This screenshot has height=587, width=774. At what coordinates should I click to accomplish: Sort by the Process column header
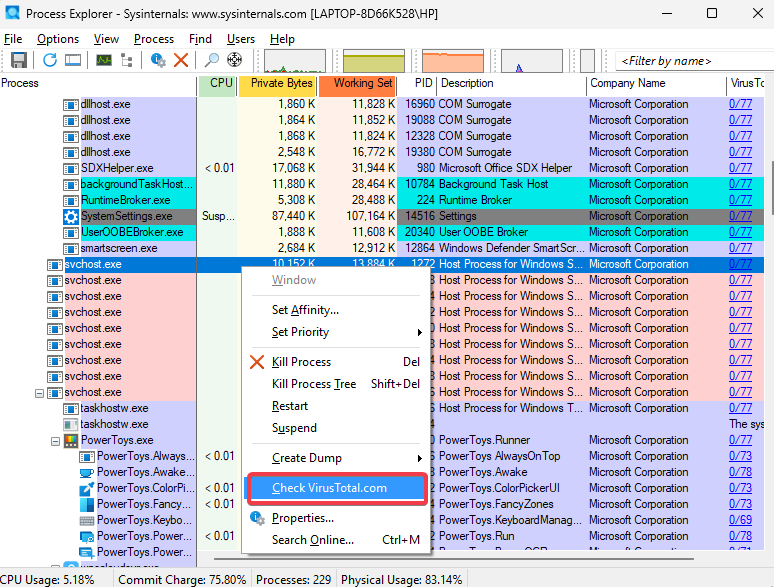[98, 84]
